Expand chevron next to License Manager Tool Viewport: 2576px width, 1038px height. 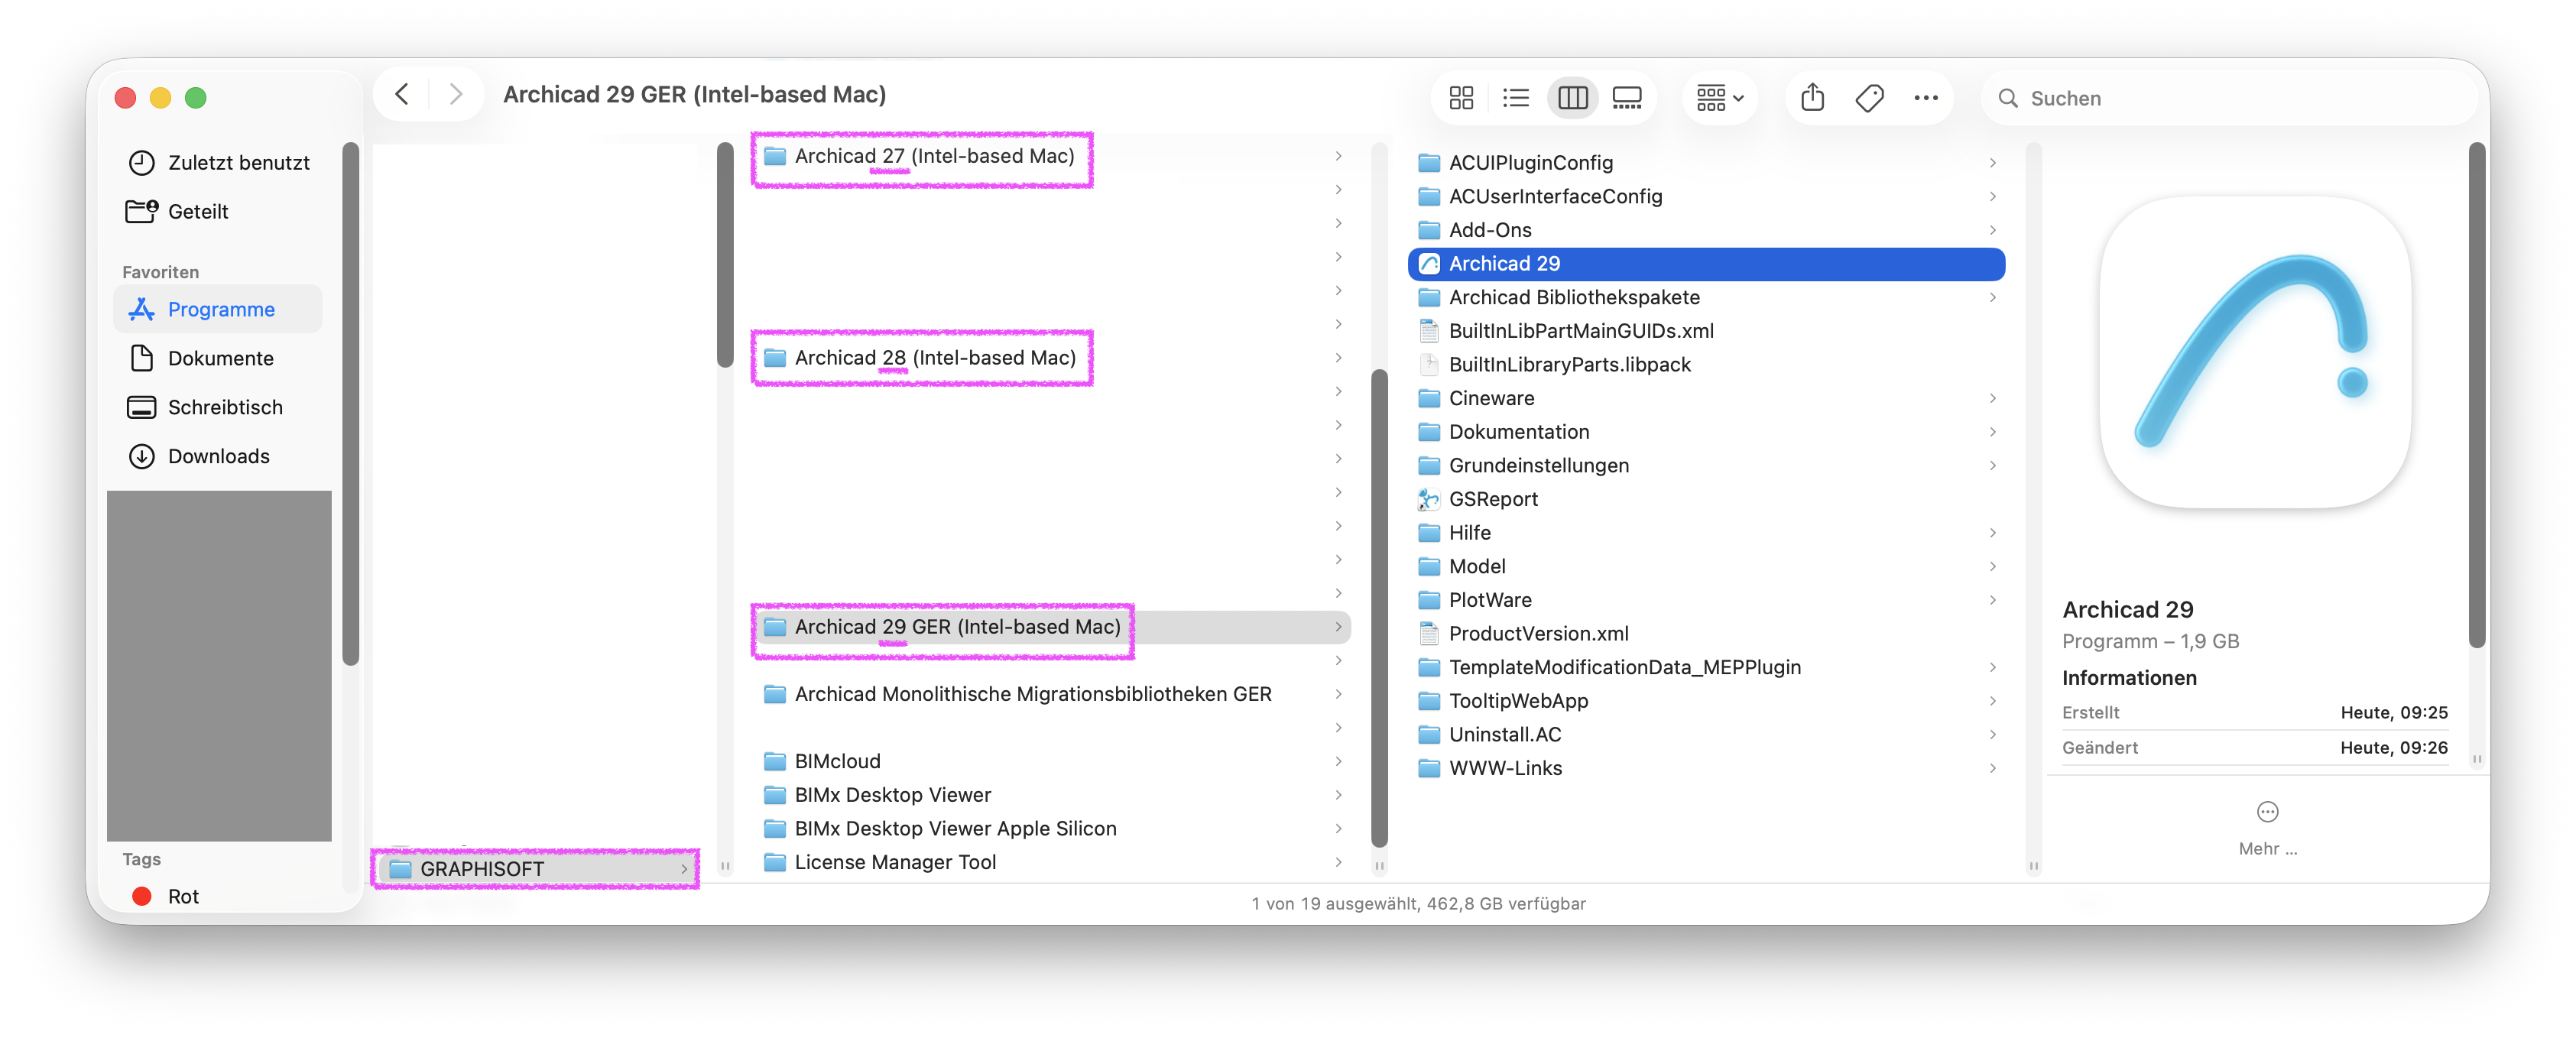(1338, 863)
